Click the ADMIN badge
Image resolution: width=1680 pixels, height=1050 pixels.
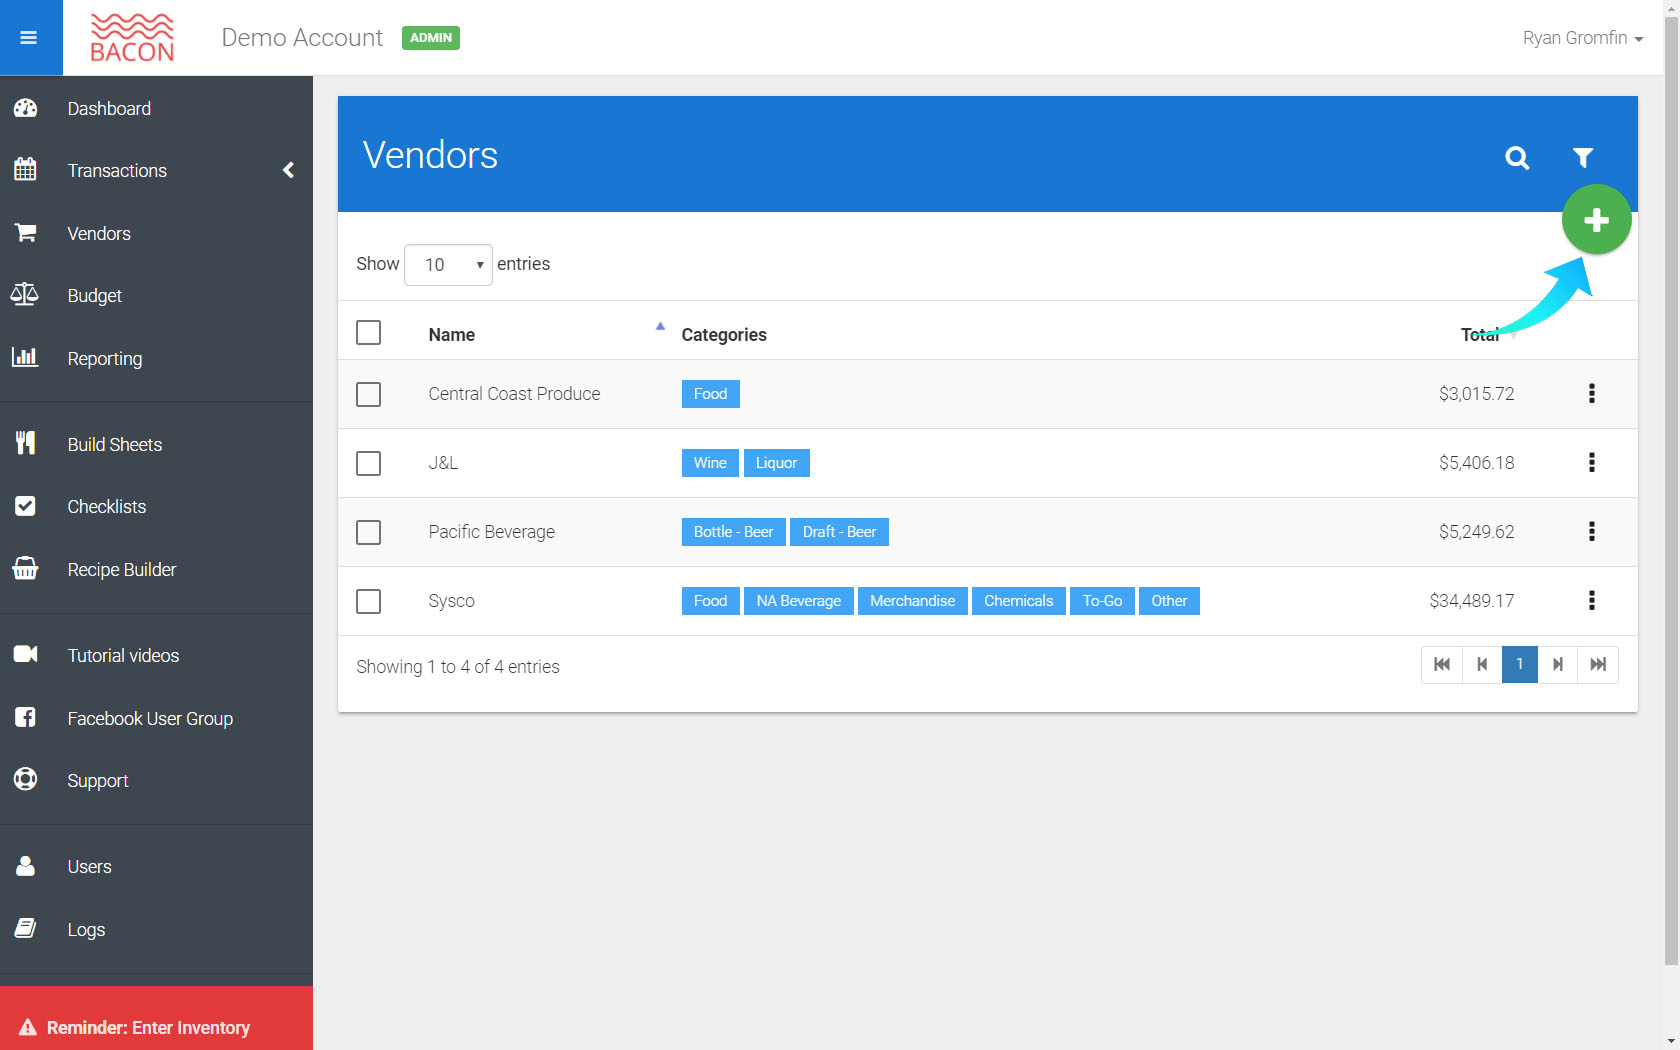click(431, 38)
